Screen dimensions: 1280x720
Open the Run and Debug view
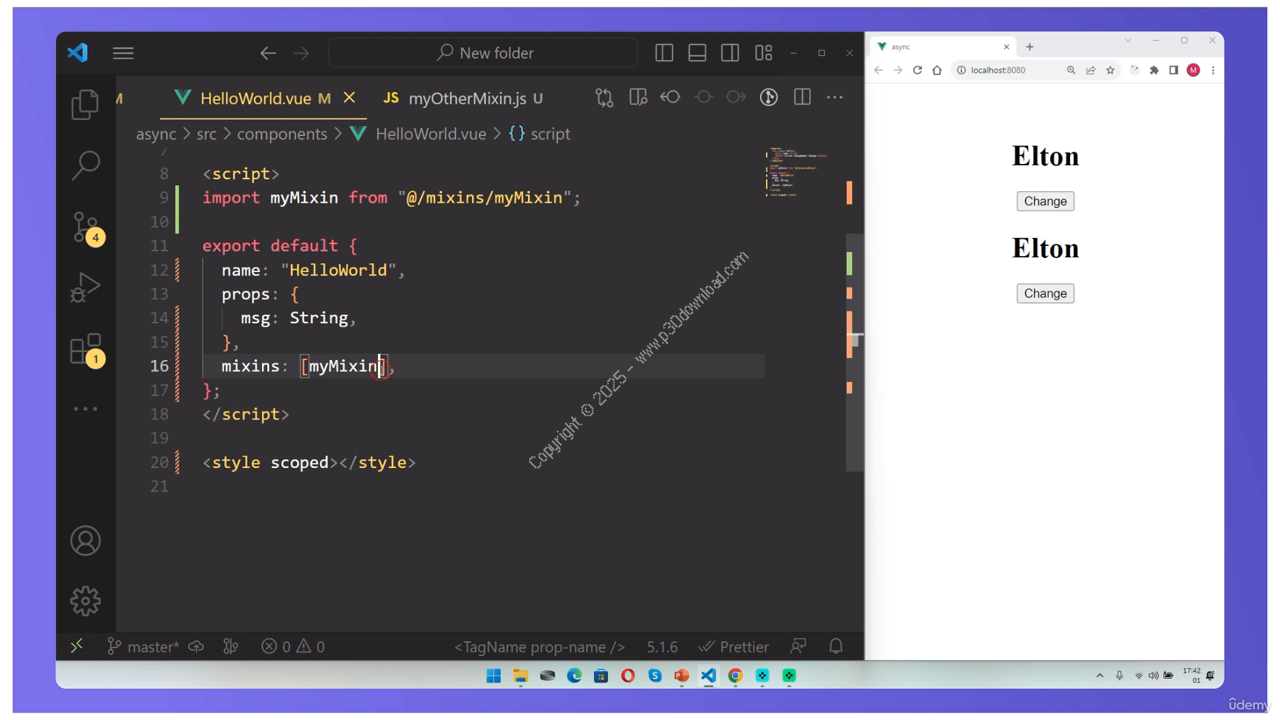85,288
